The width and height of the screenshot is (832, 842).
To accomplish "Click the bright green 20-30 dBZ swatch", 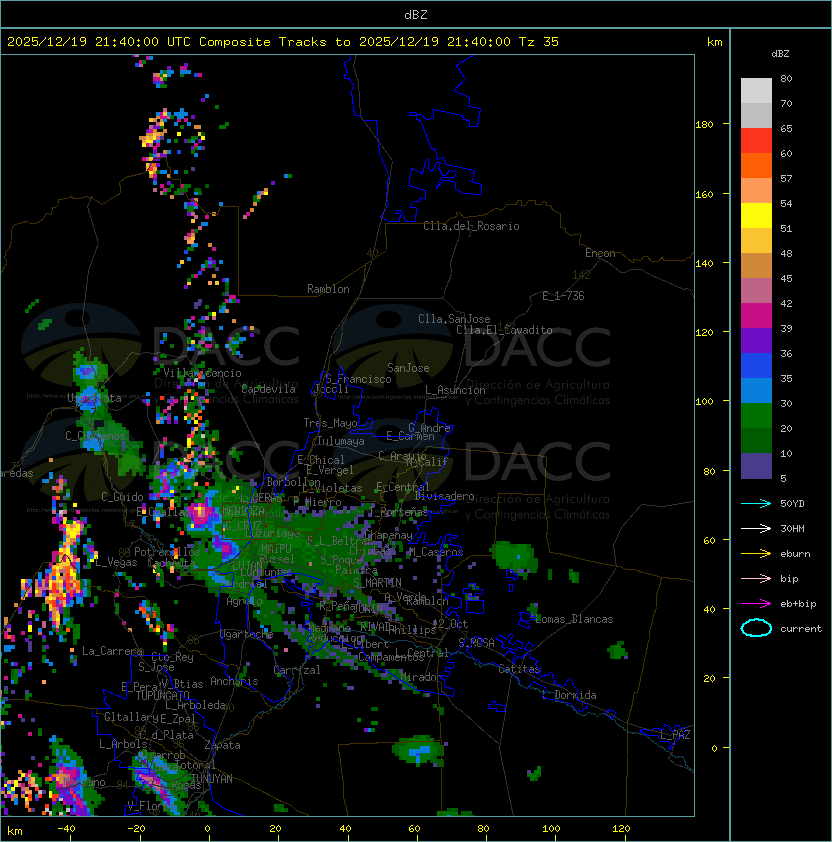I will point(756,416).
